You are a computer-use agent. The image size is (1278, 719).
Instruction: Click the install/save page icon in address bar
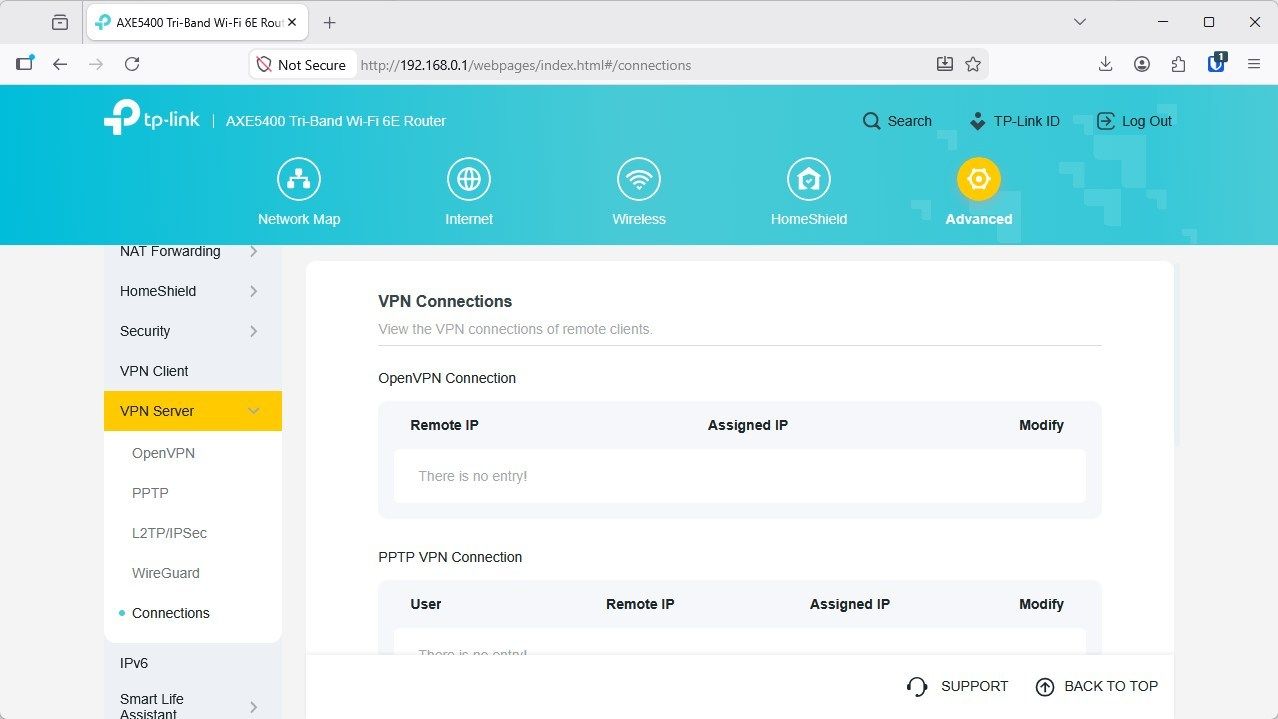click(x=944, y=64)
